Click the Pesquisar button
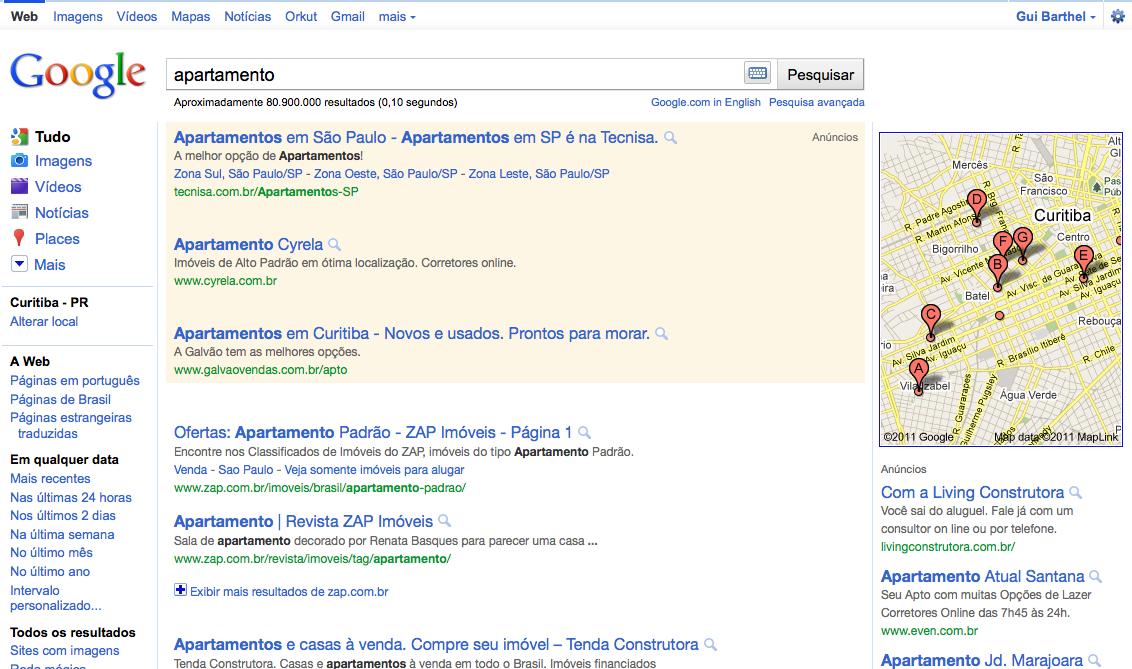This screenshot has height=669, width=1132. [820, 74]
